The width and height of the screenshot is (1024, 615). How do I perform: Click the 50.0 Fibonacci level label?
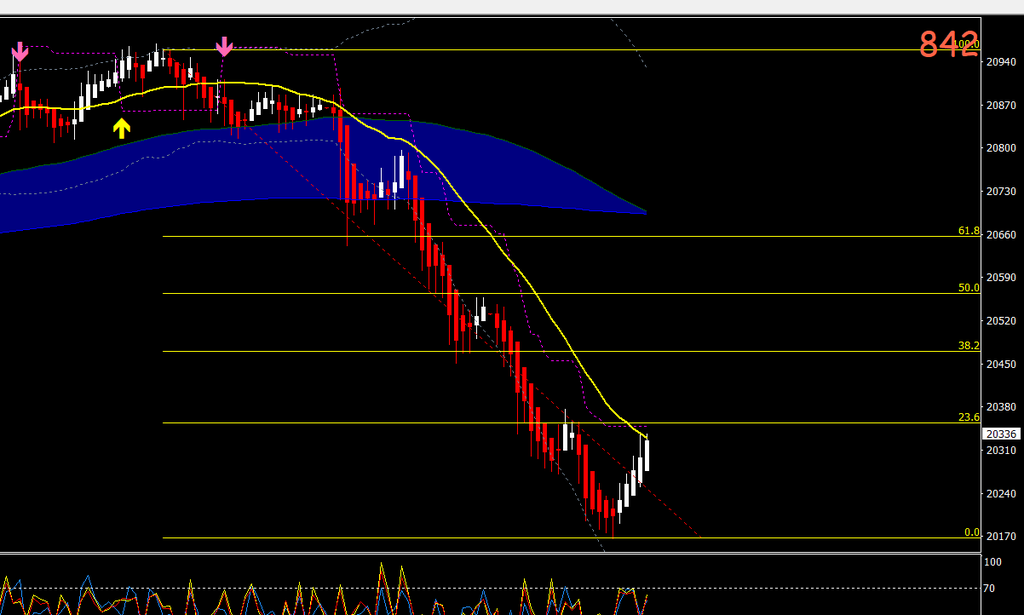(x=968, y=287)
